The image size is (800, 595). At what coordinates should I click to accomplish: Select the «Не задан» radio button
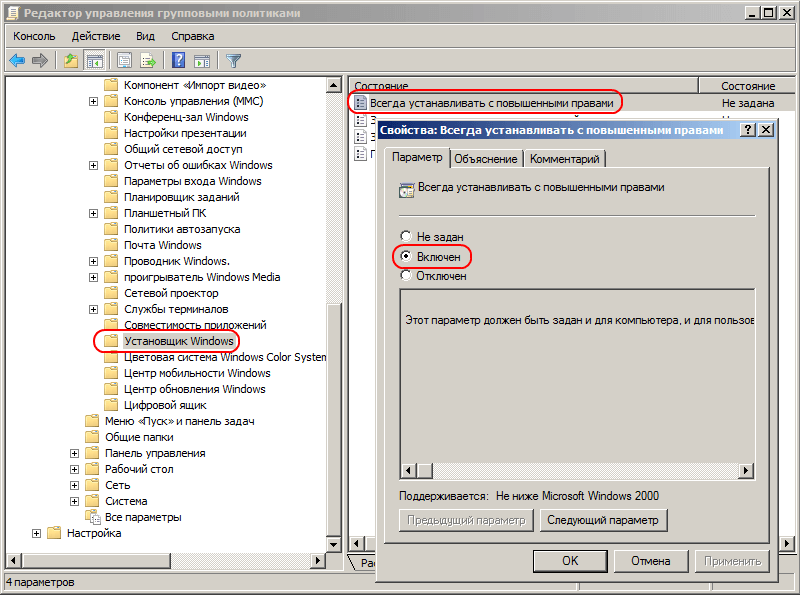[406, 237]
